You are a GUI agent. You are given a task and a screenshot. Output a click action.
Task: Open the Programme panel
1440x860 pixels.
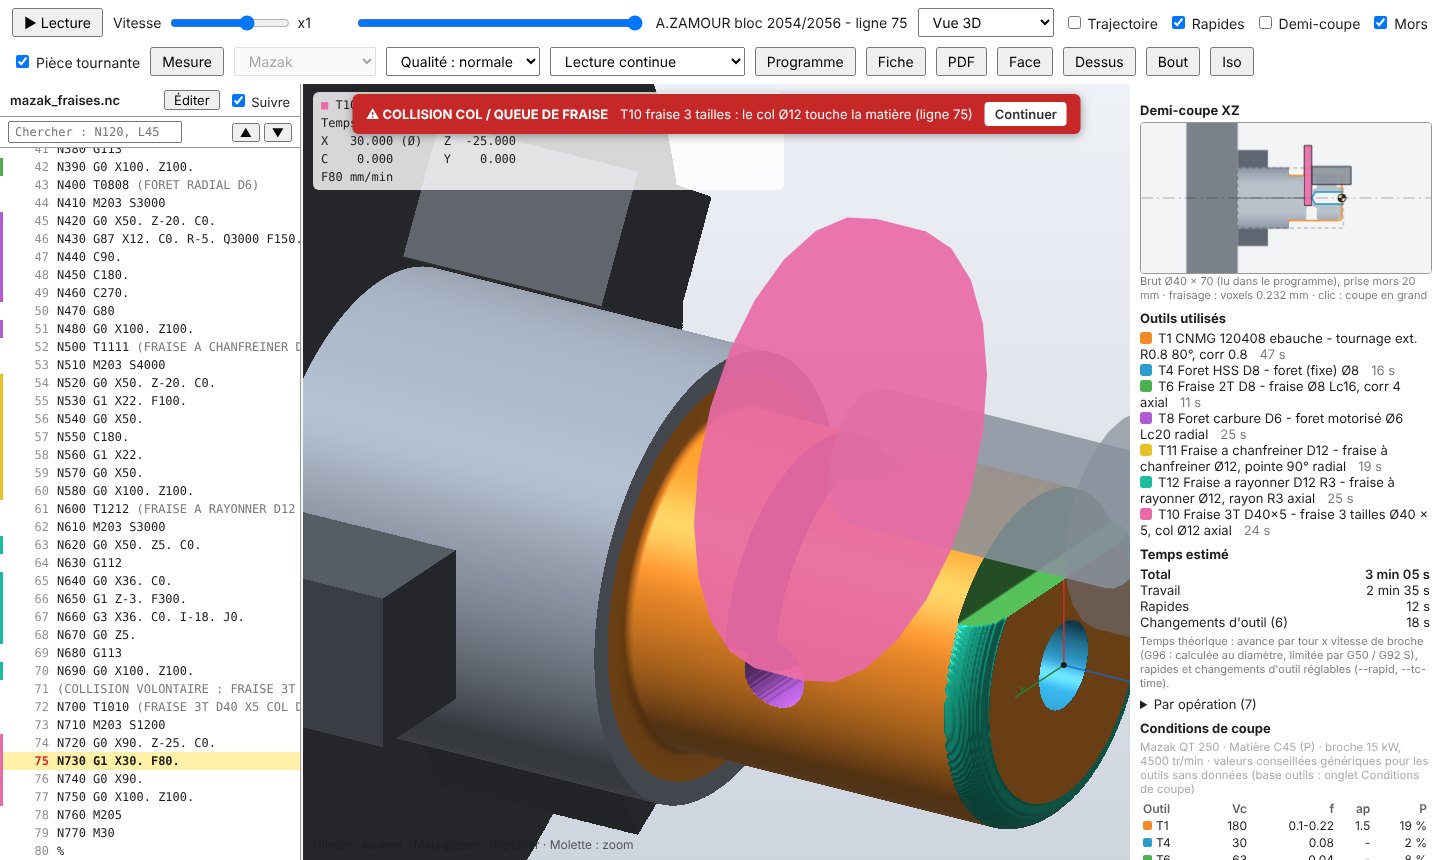point(805,62)
